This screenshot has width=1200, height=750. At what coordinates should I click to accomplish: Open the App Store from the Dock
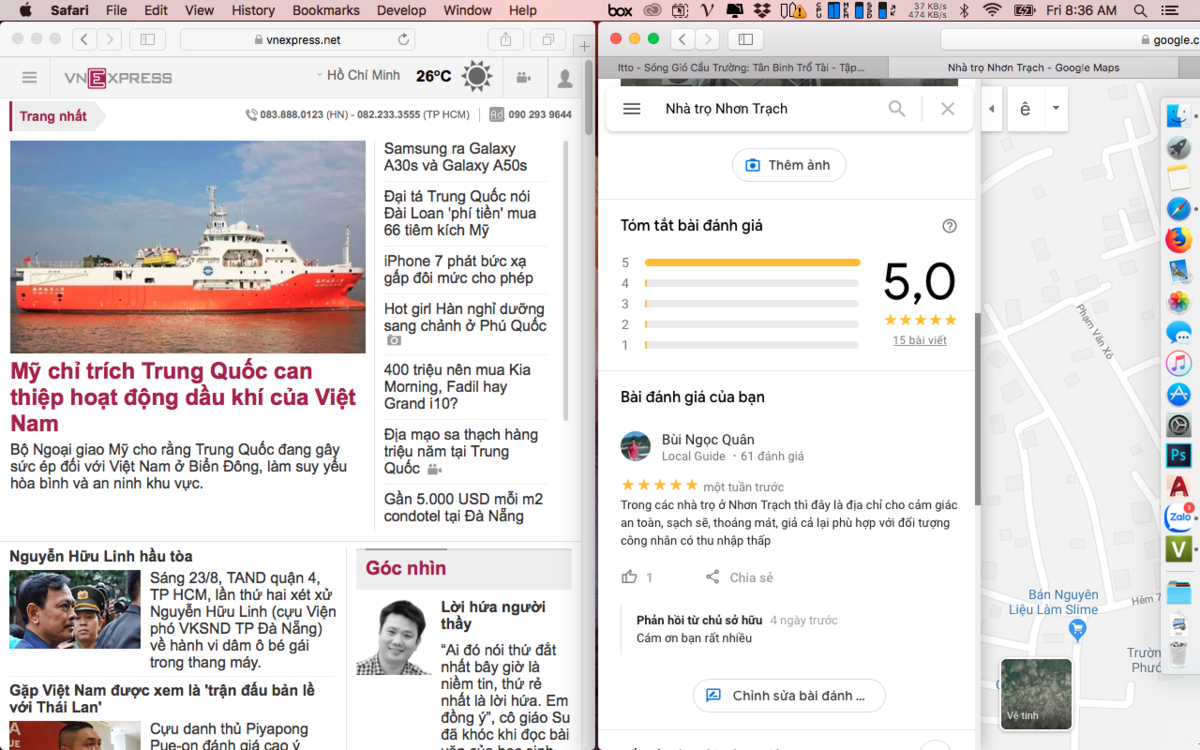(1178, 395)
